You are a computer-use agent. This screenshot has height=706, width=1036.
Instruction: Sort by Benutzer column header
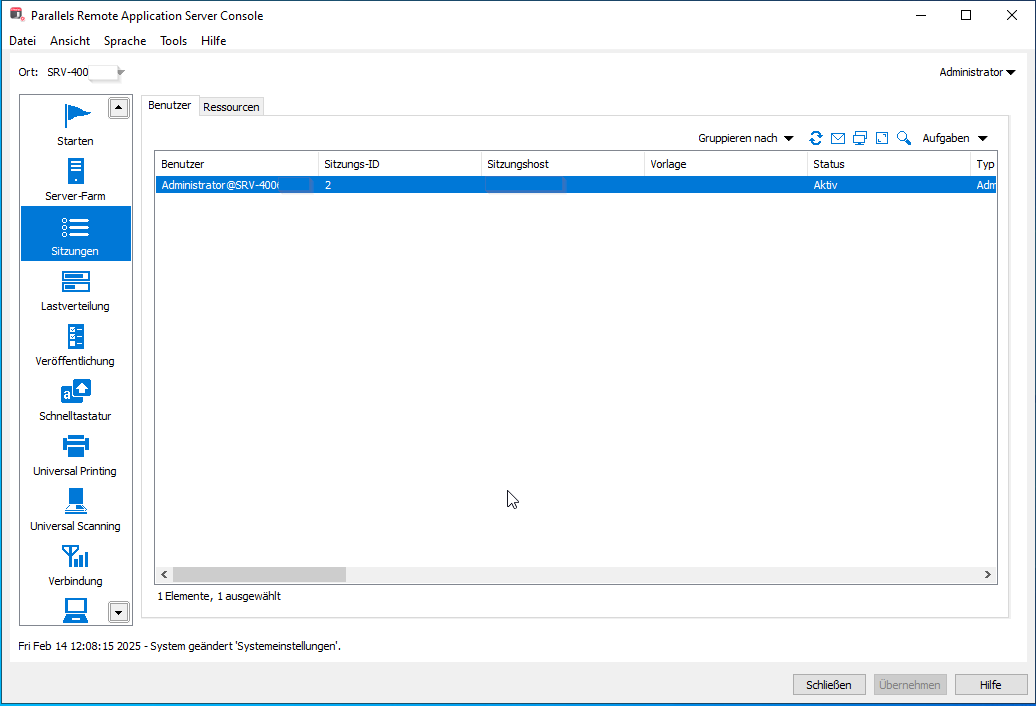pyautogui.click(x=237, y=164)
